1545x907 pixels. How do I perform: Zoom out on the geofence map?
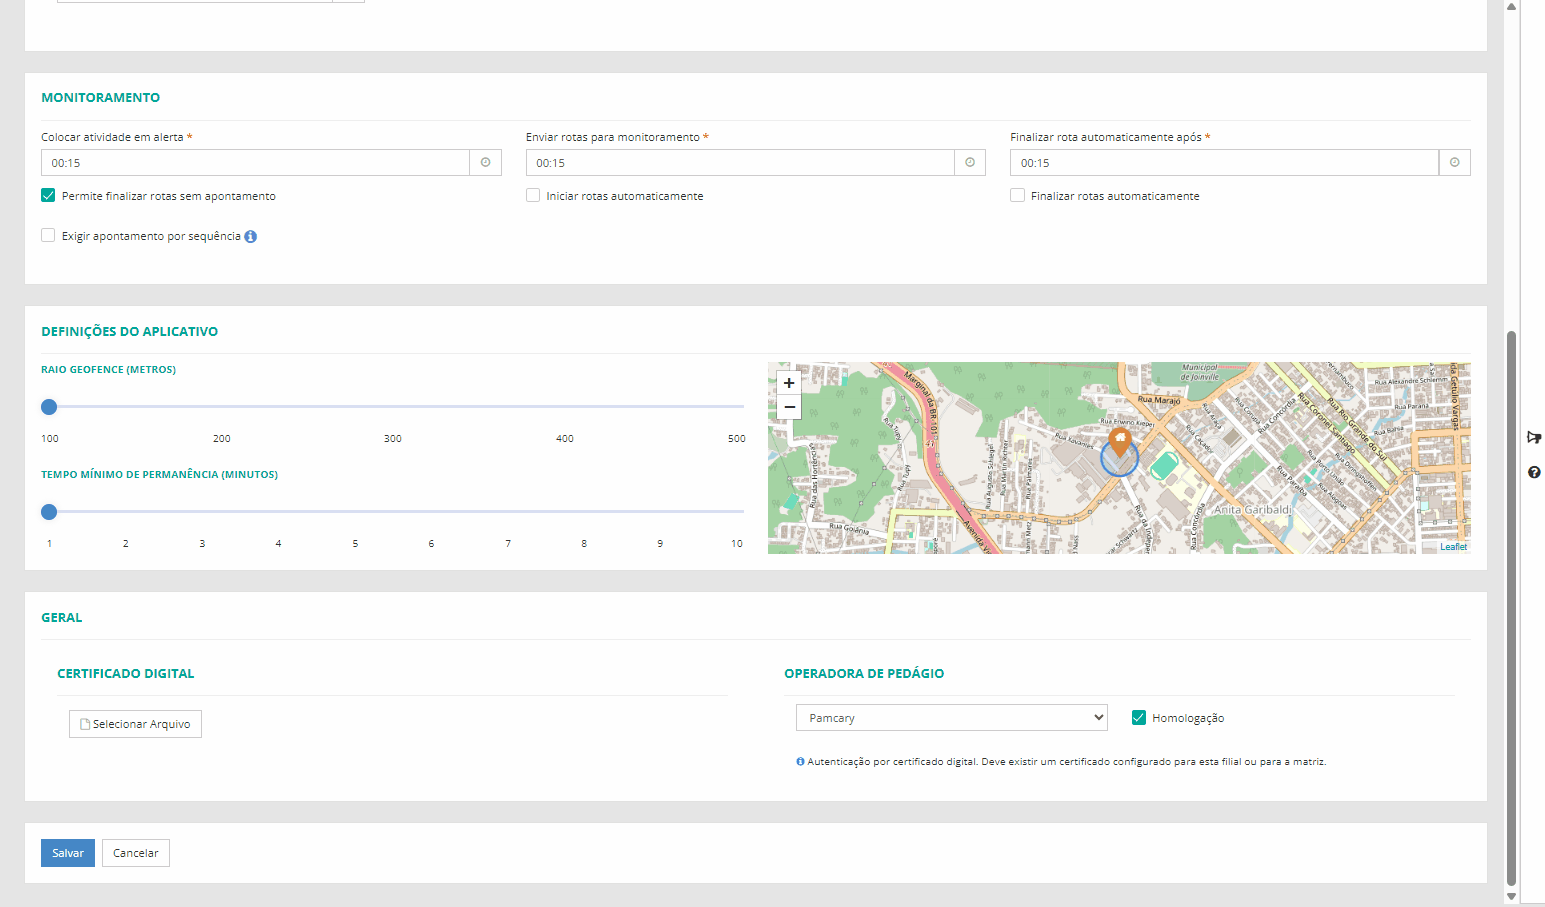pyautogui.click(x=789, y=407)
